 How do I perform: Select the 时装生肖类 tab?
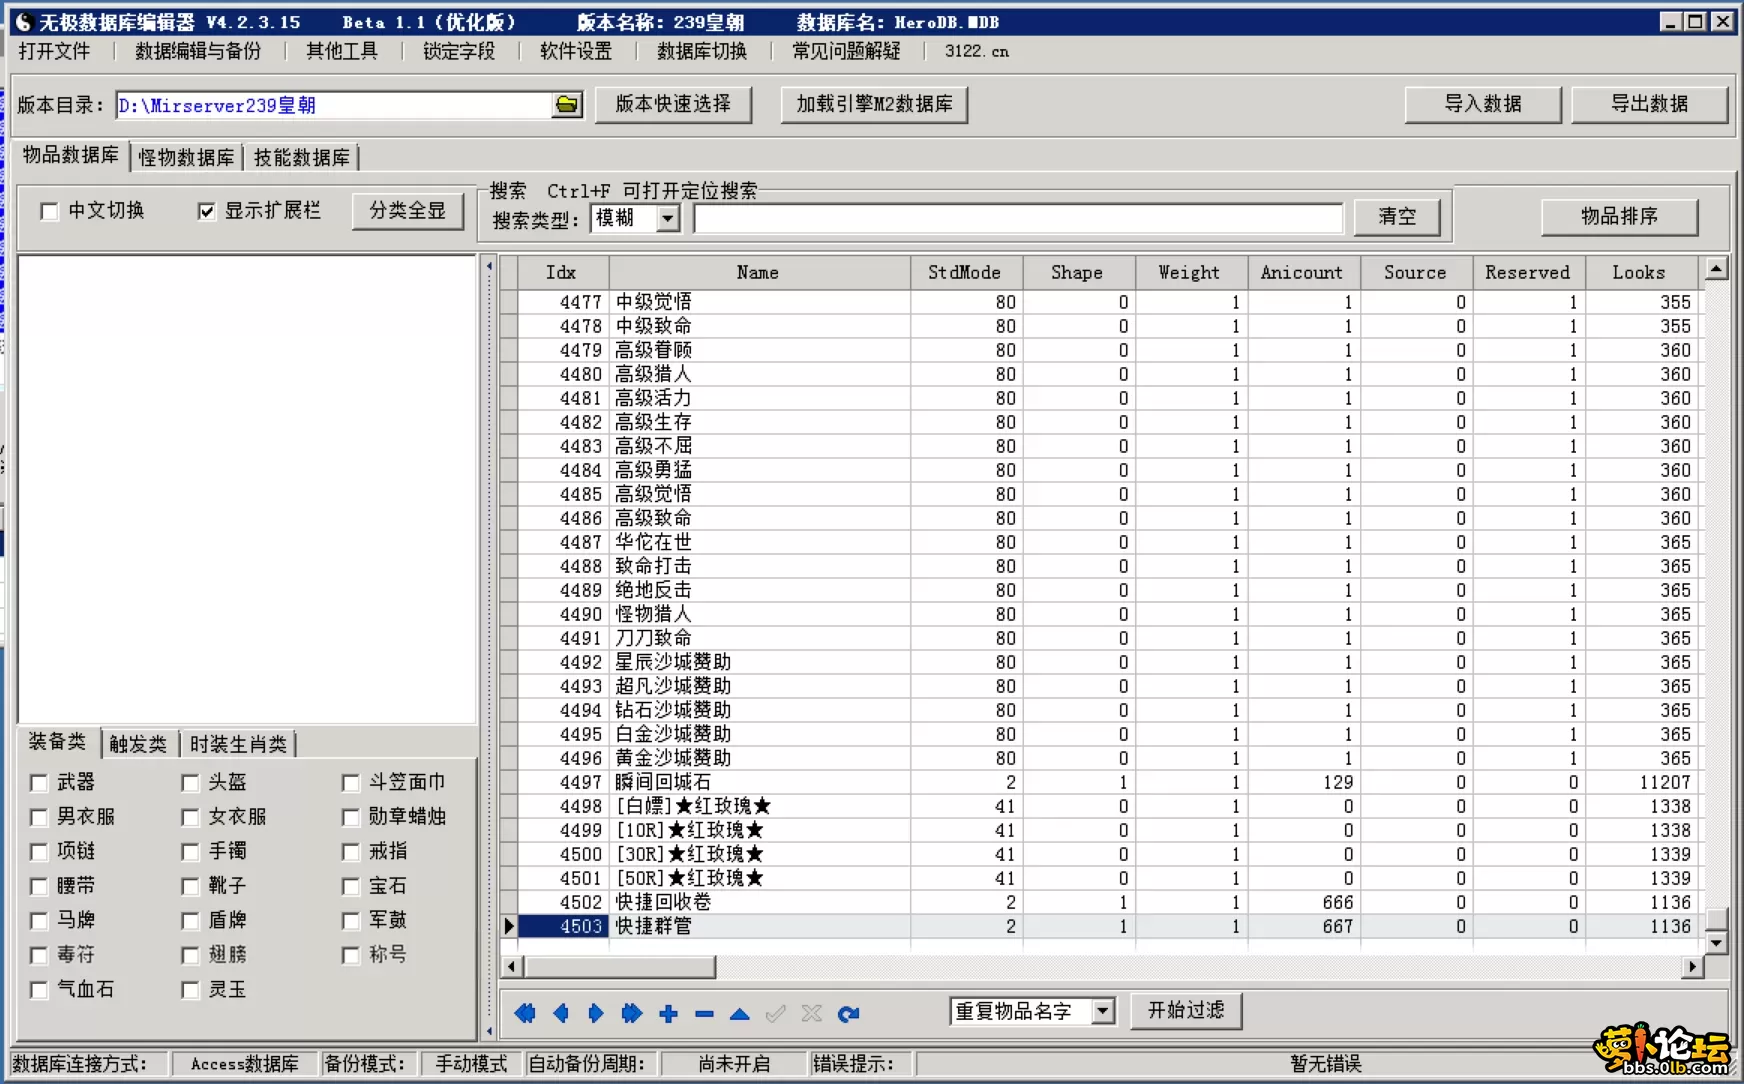[238, 744]
